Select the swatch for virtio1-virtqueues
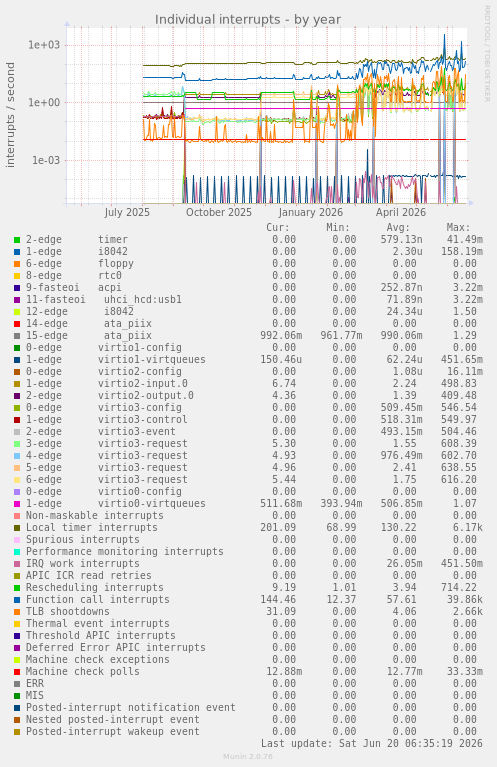Screen dimensions: 497x767 click(x=17, y=360)
